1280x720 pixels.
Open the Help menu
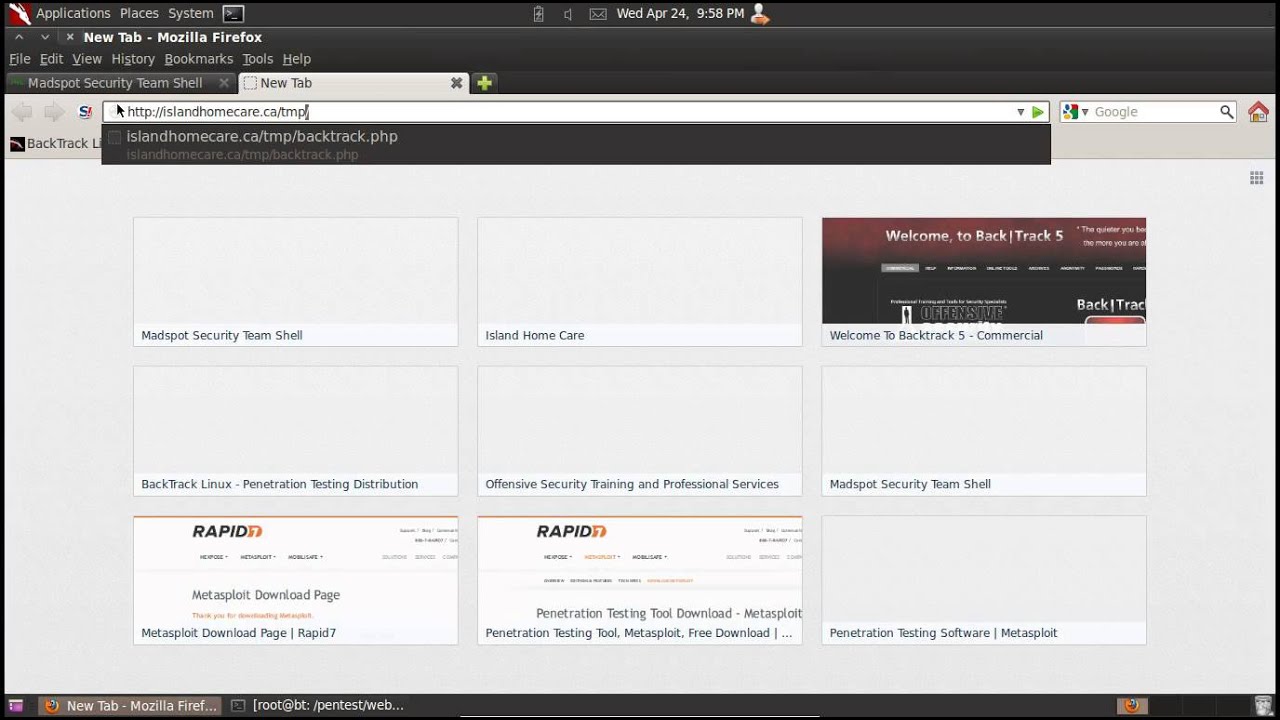pos(297,59)
